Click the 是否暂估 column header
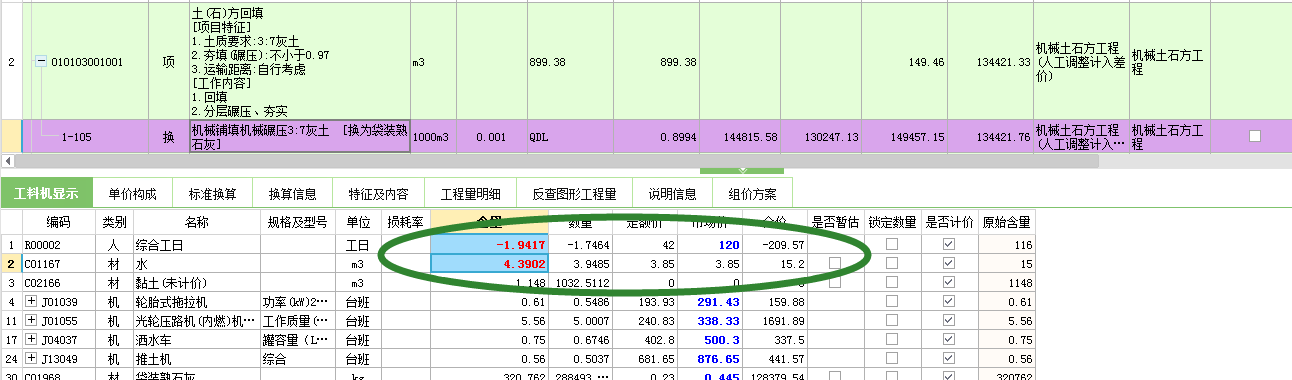Screen dimensions: 1292x380 (x=834, y=222)
